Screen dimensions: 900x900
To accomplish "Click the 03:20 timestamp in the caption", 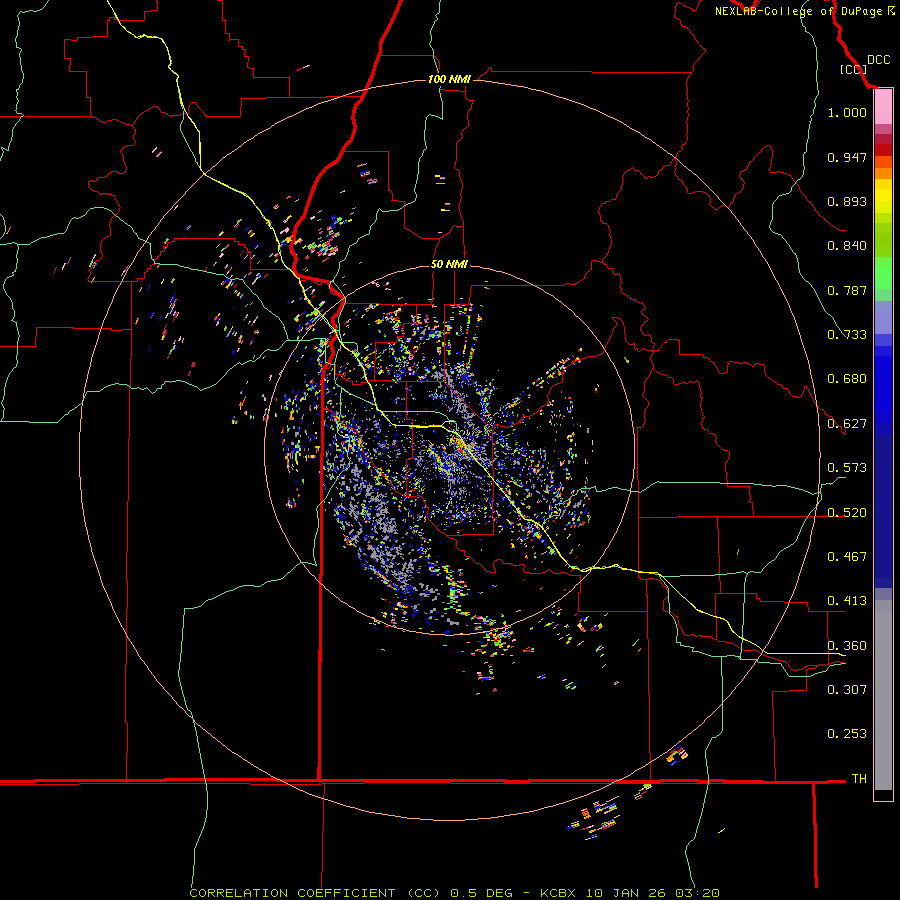I will 697,893.
